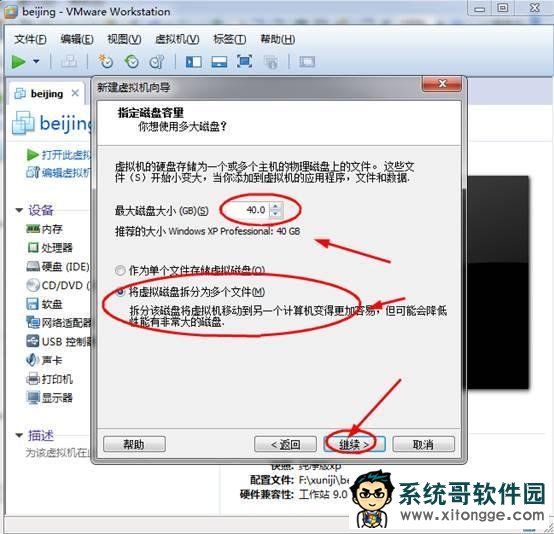Click the revert to snapshot icon
Viewport: 554px width, 534px height.
coord(131,61)
